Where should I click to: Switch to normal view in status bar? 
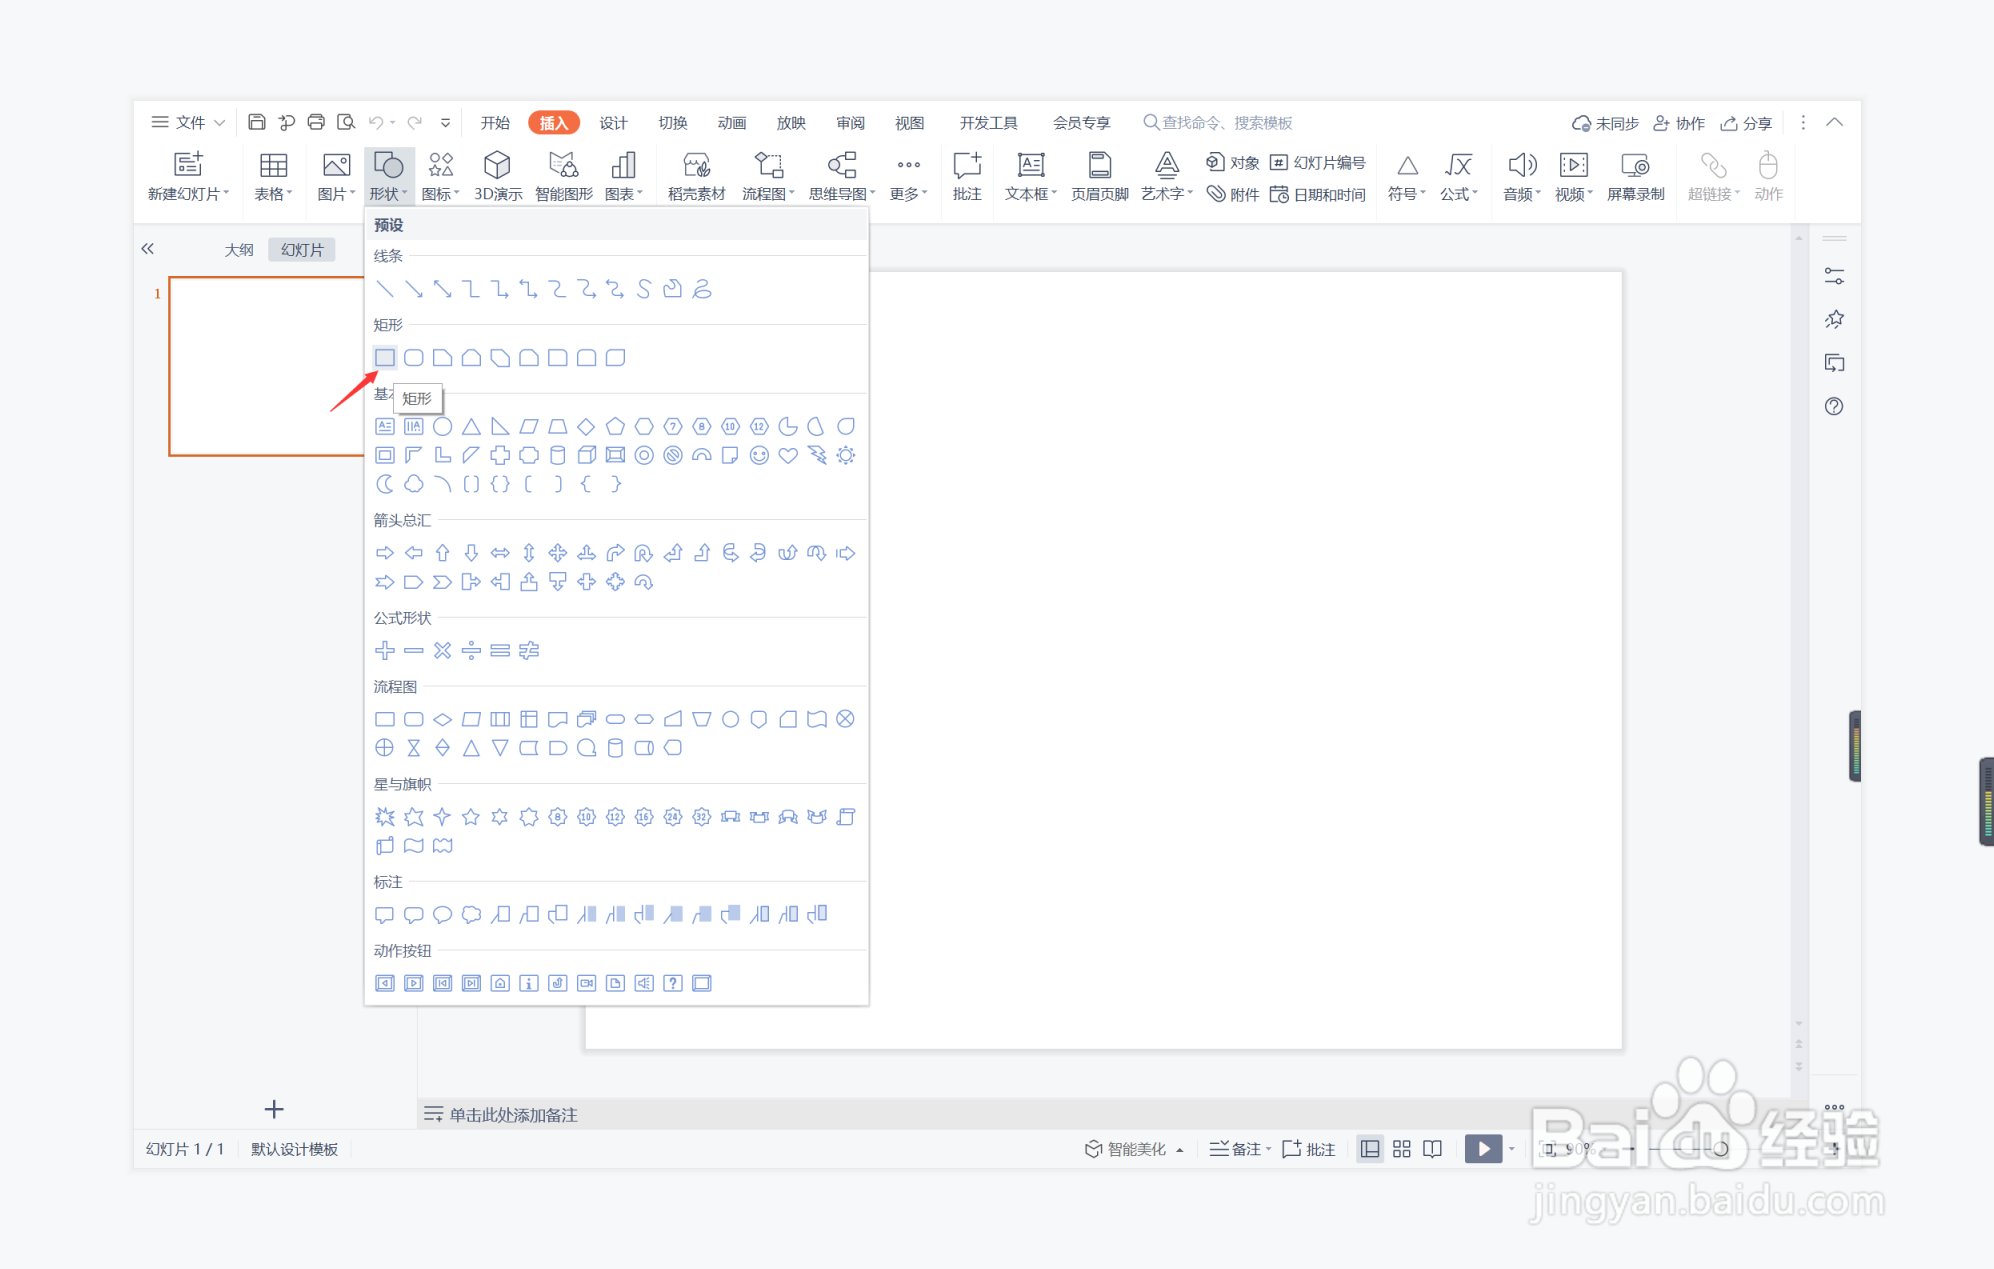coord(1370,1149)
